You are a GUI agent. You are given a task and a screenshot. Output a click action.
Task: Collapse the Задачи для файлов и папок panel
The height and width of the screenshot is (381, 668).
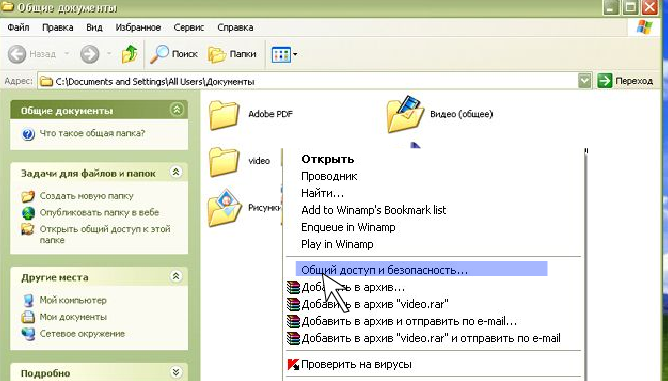[x=176, y=172]
